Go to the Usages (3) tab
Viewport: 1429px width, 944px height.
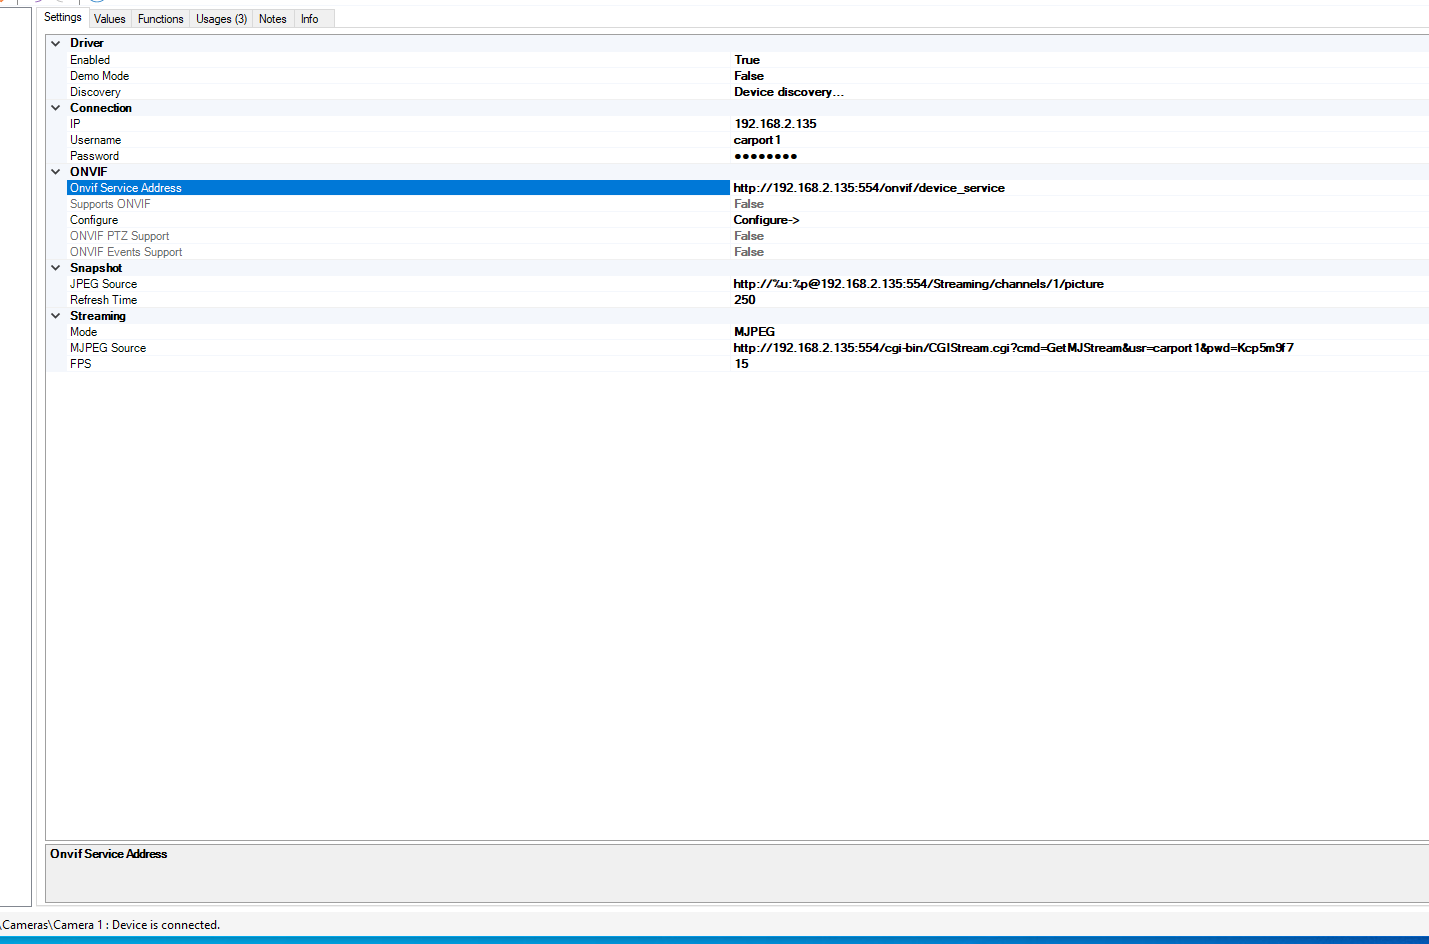(x=221, y=19)
